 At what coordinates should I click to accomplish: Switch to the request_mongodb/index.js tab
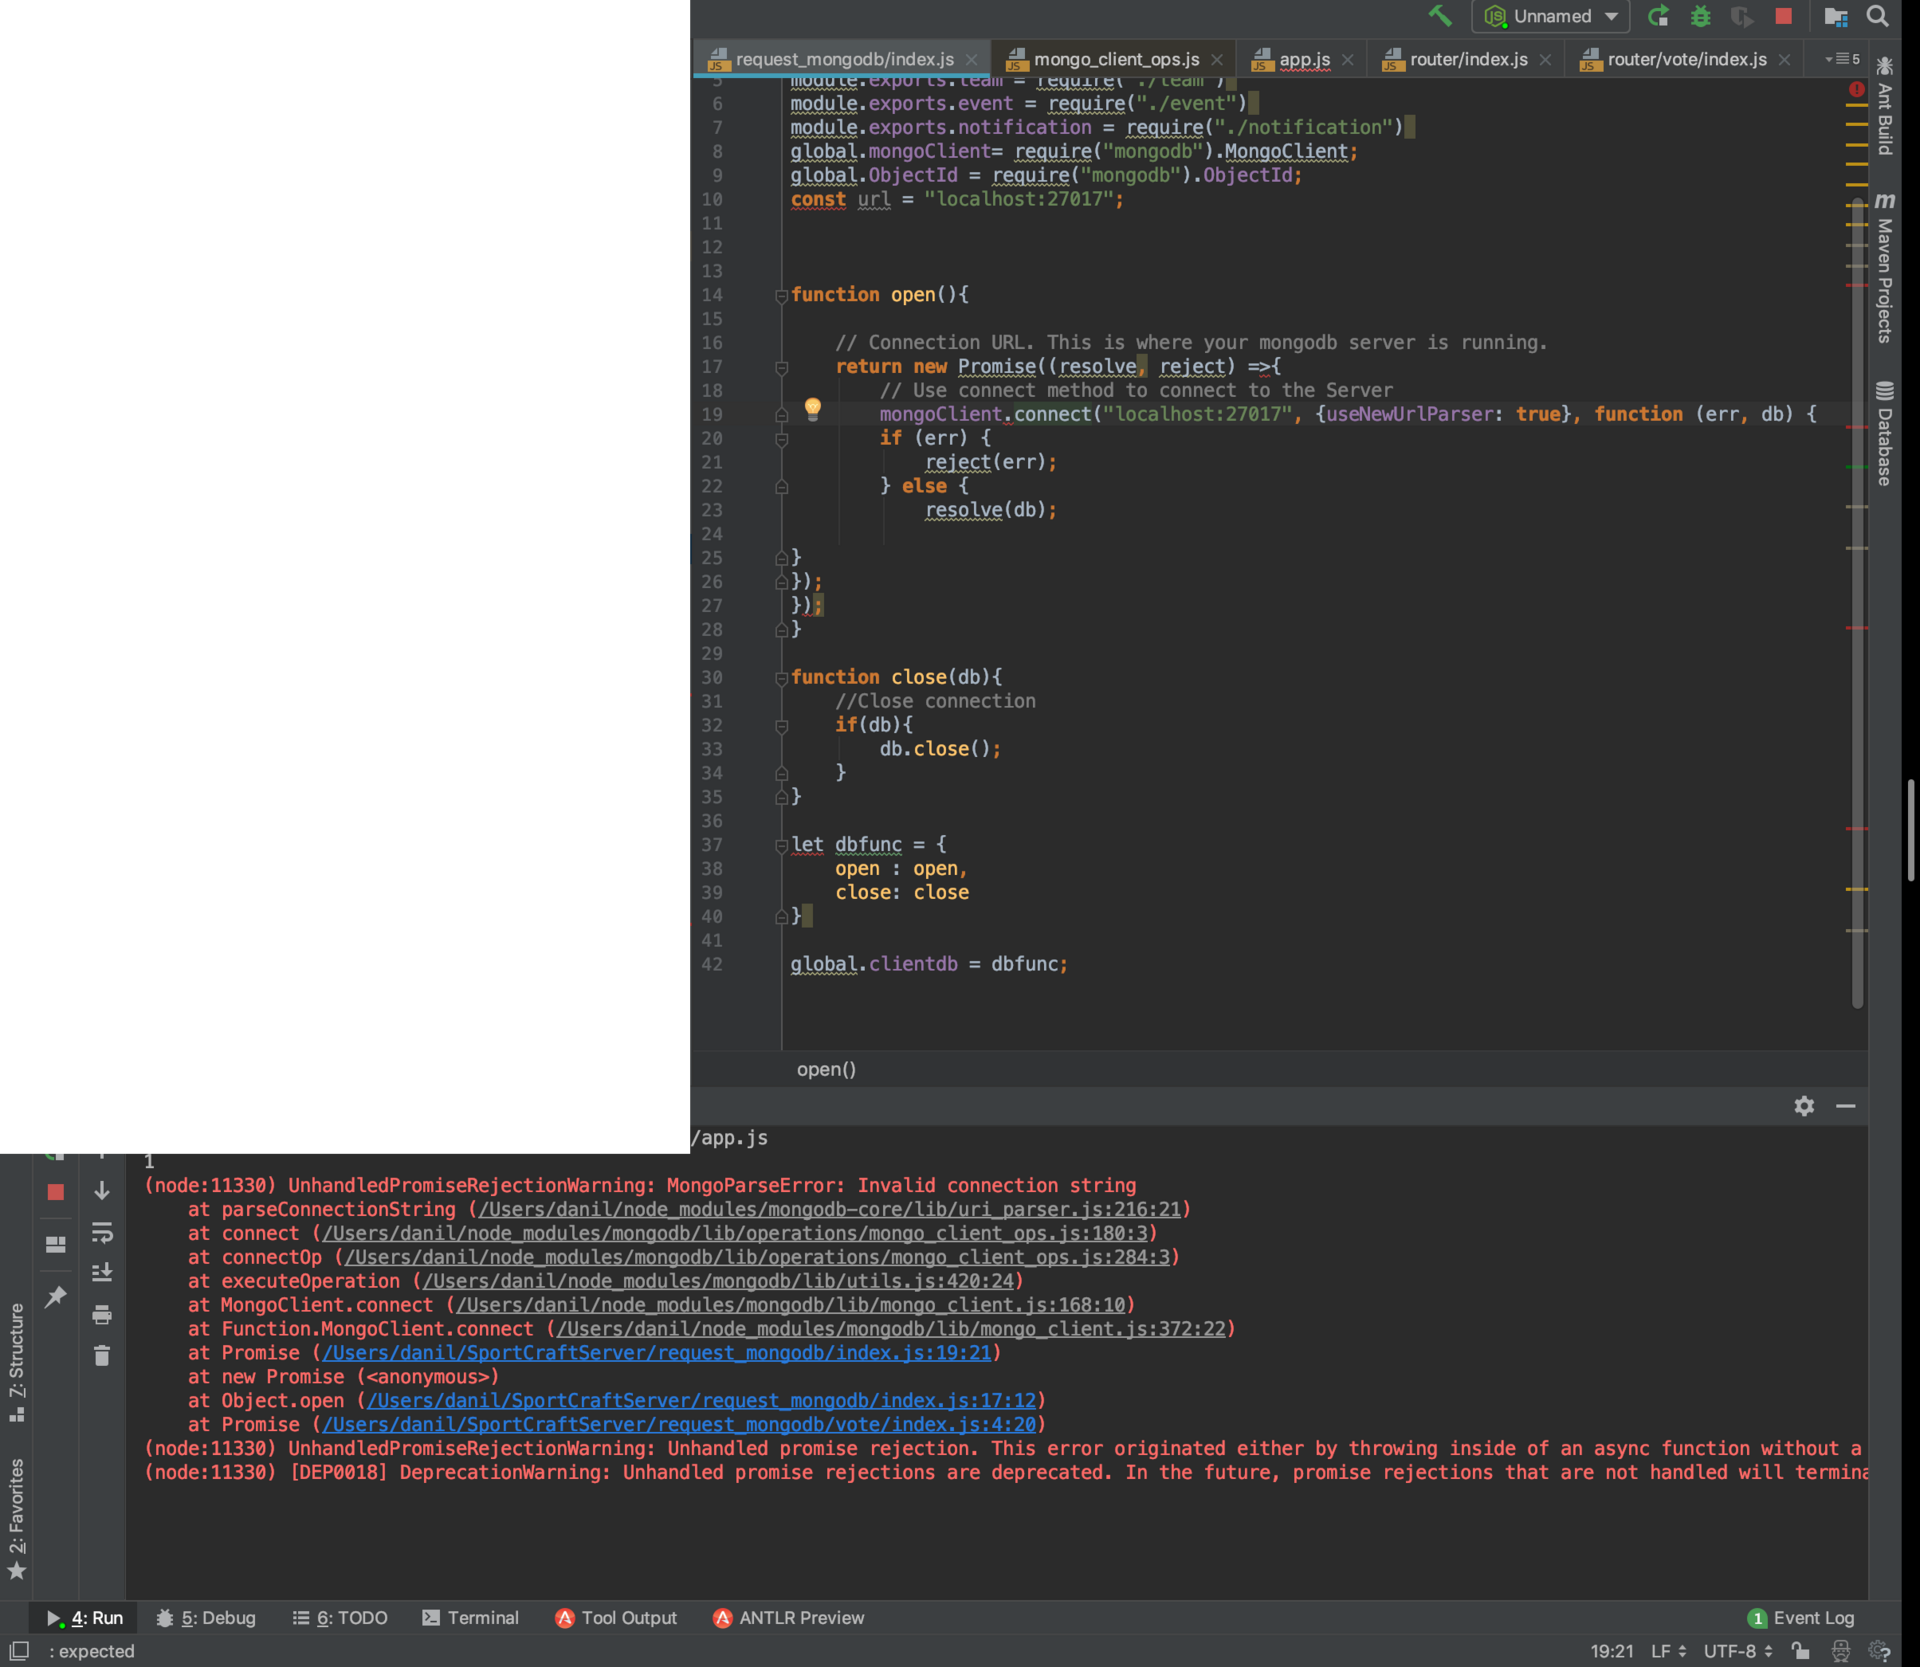point(844,59)
